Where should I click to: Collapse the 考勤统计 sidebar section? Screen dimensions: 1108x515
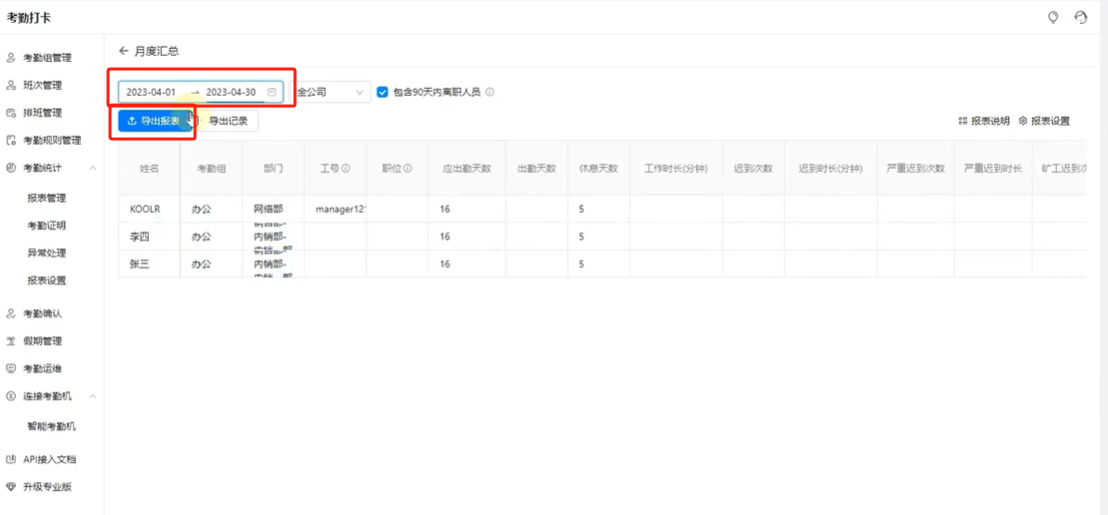click(93, 168)
